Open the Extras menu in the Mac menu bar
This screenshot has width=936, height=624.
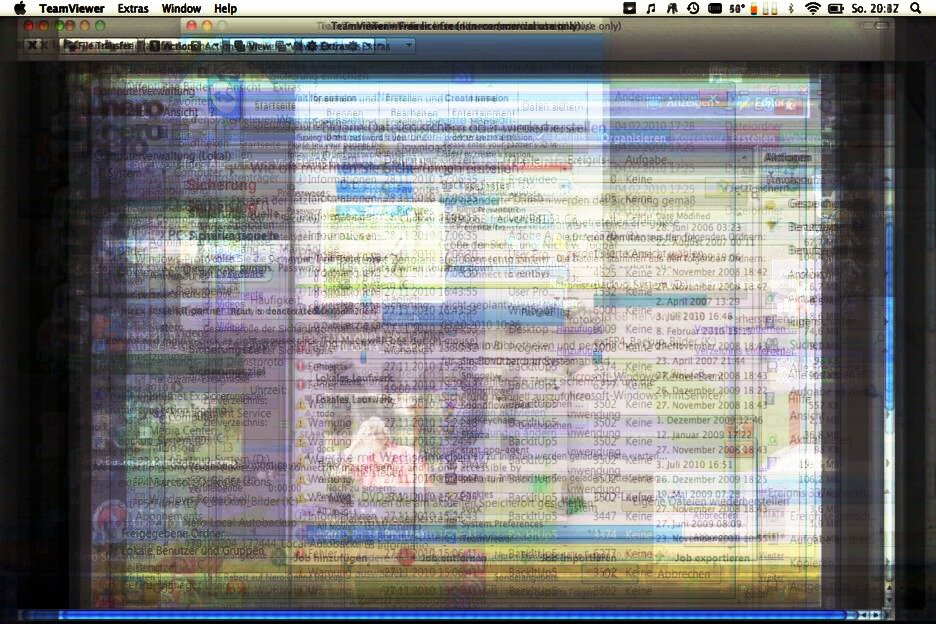[x=133, y=8]
